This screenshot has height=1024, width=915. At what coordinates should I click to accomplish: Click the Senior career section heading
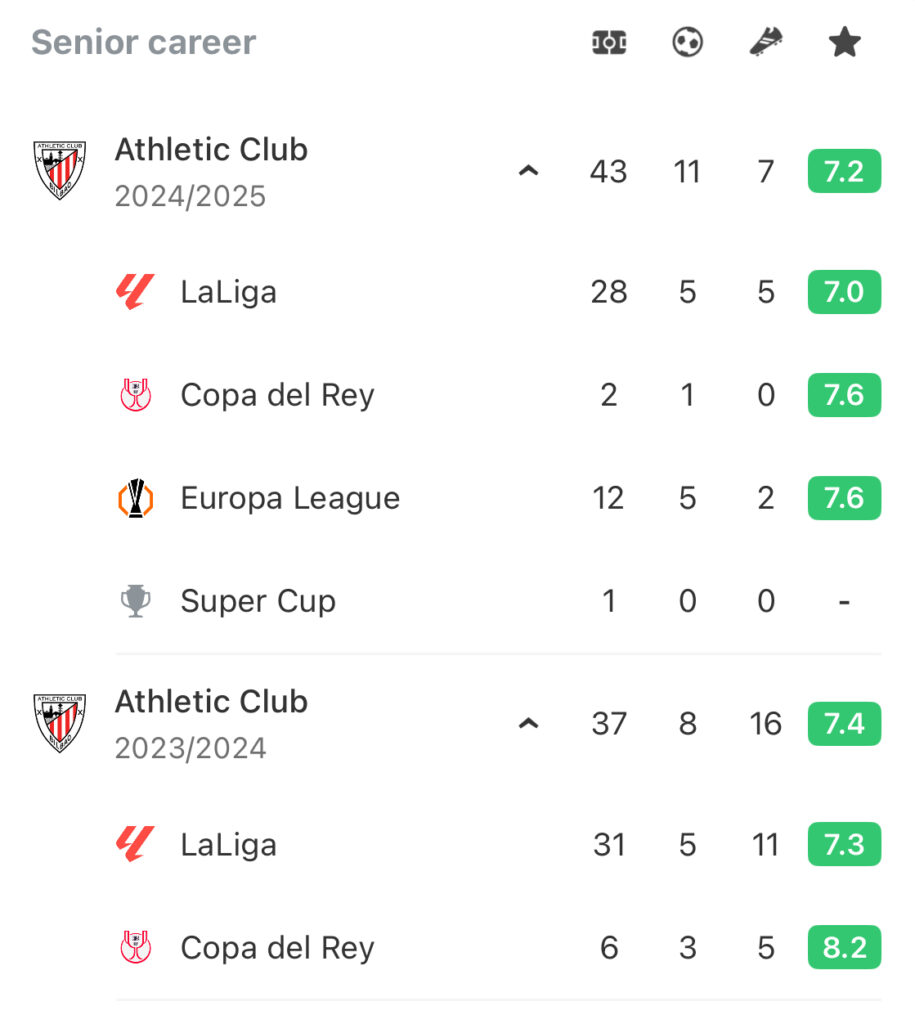coord(144,42)
